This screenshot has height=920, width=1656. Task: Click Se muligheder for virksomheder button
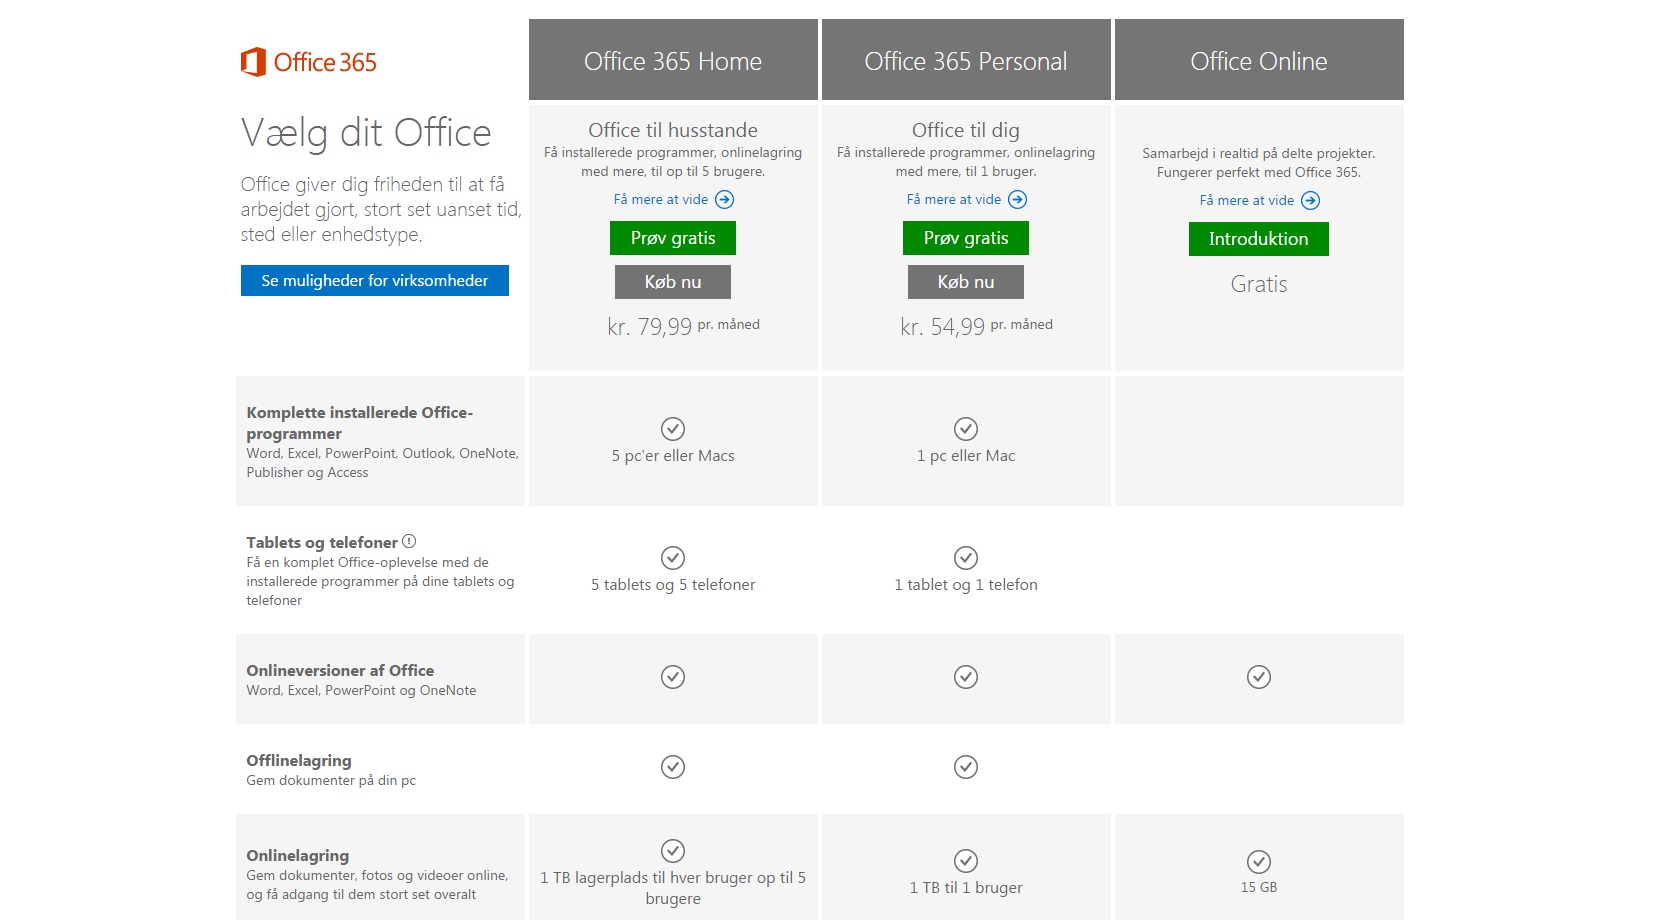click(375, 281)
